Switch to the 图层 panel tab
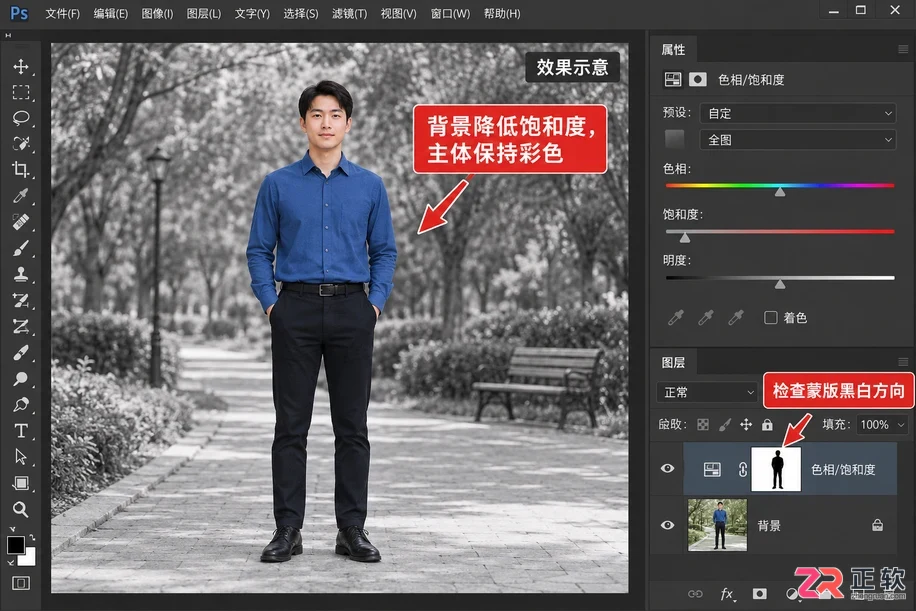Screen dimensions: 916x611 [x=674, y=362]
